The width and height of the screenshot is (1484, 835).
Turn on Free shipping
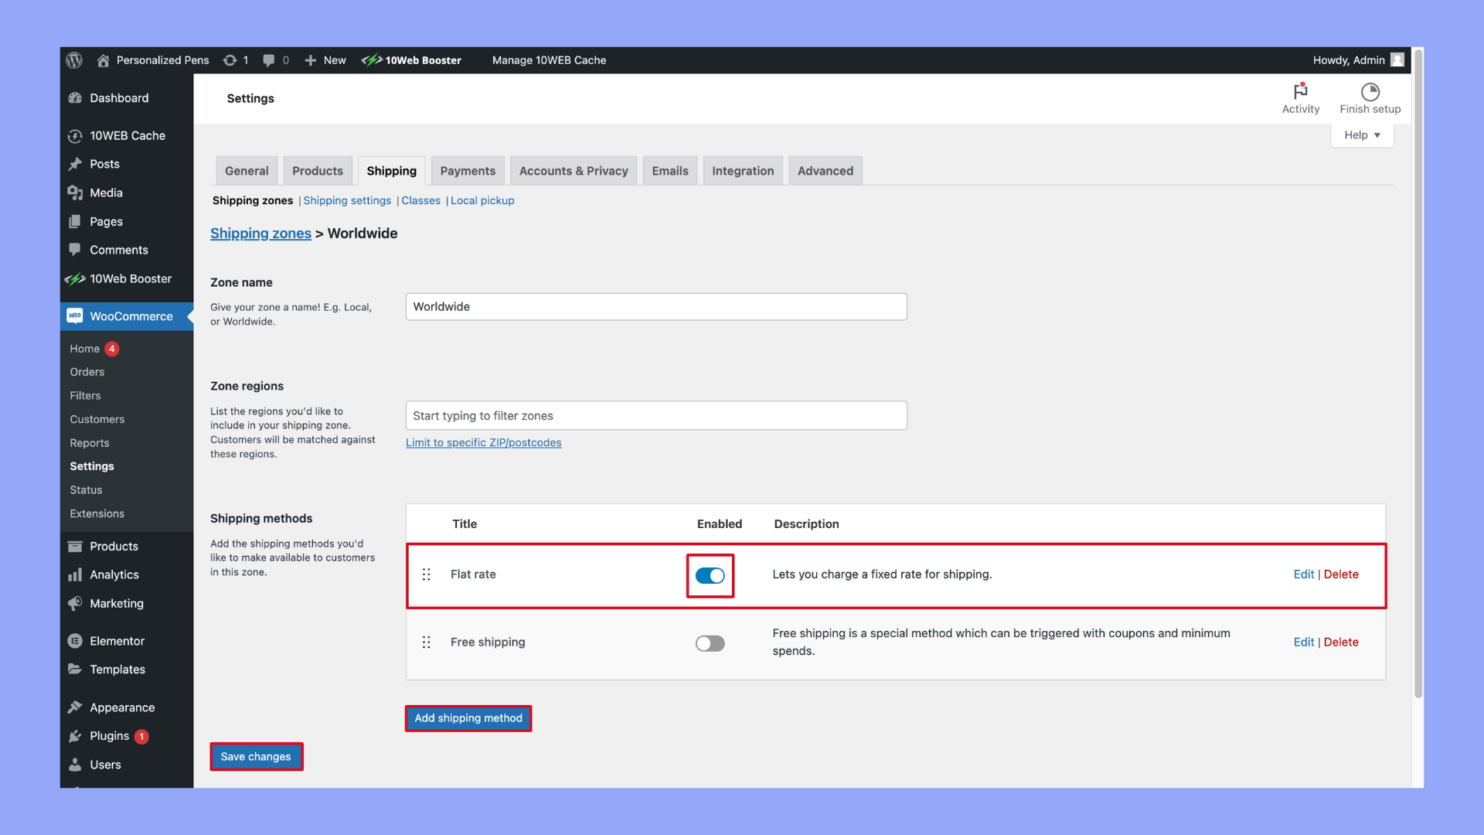(x=710, y=642)
